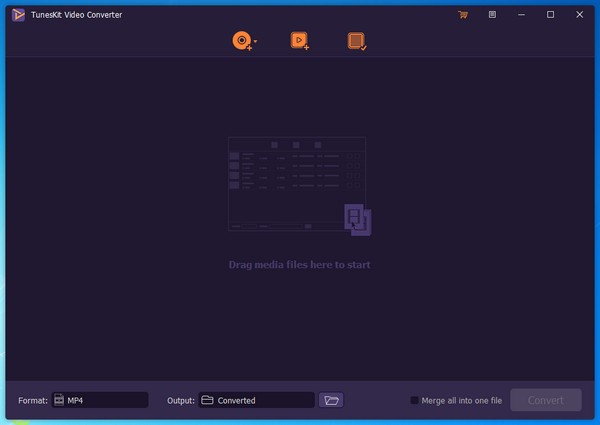This screenshot has width=600, height=425.
Task: Click the Converted output path field
Action: pos(262,400)
